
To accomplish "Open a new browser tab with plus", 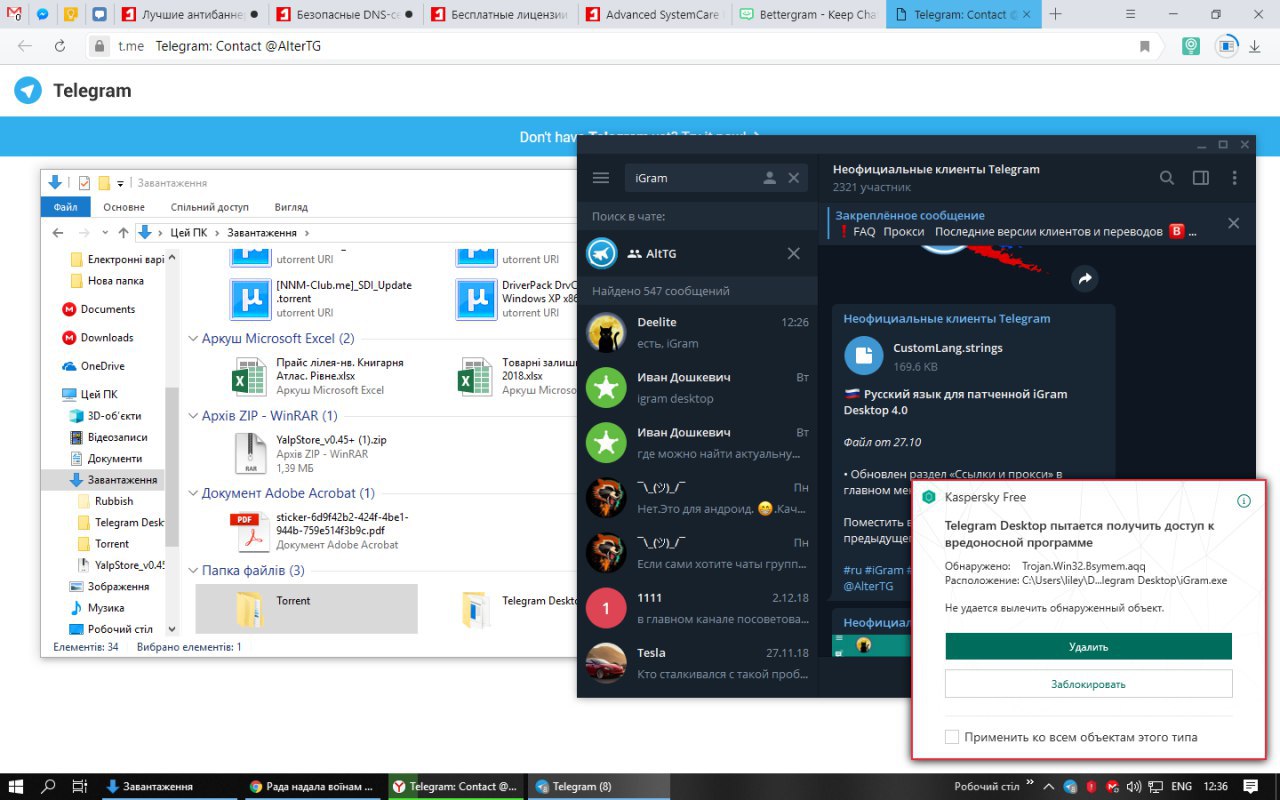I will click(1055, 15).
